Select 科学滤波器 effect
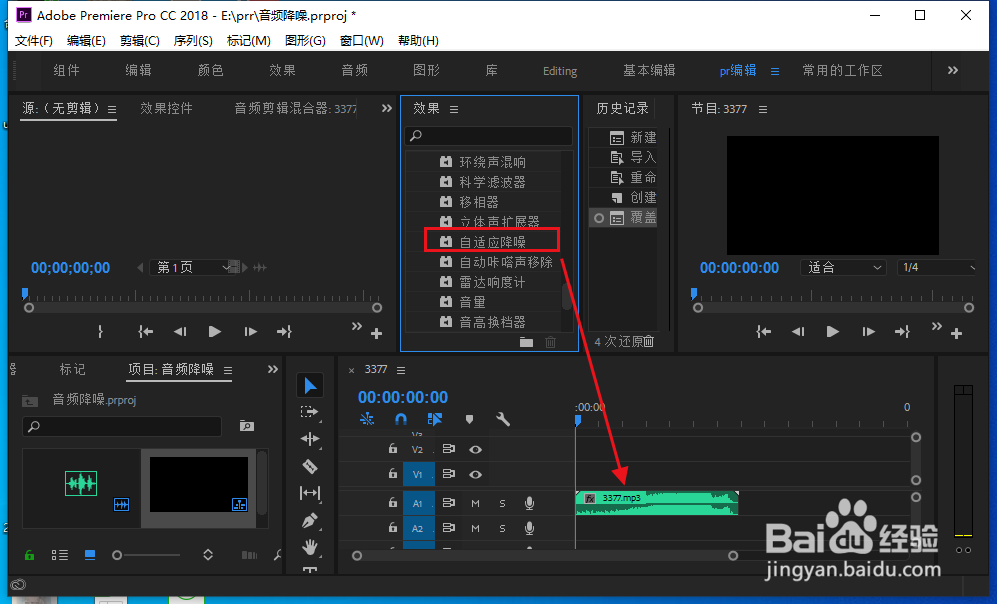The image size is (997, 604). pos(492,182)
